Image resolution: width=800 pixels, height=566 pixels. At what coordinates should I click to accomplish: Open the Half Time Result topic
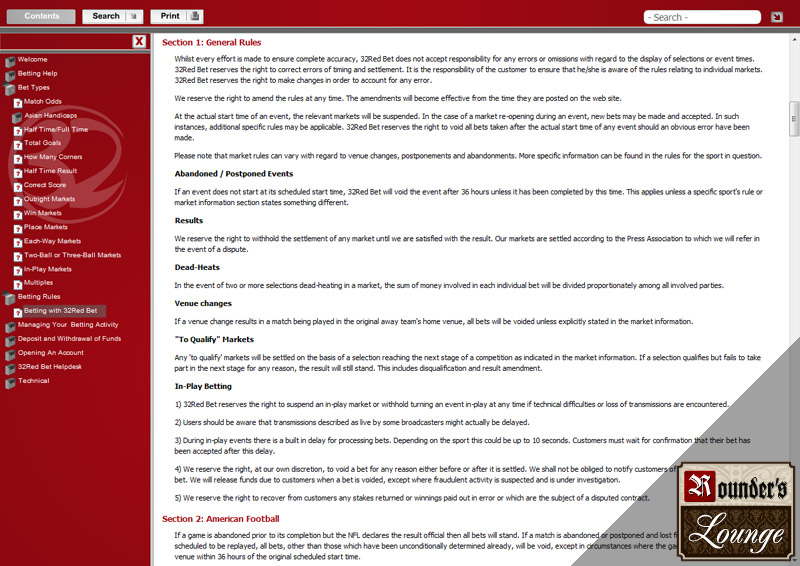(x=51, y=171)
